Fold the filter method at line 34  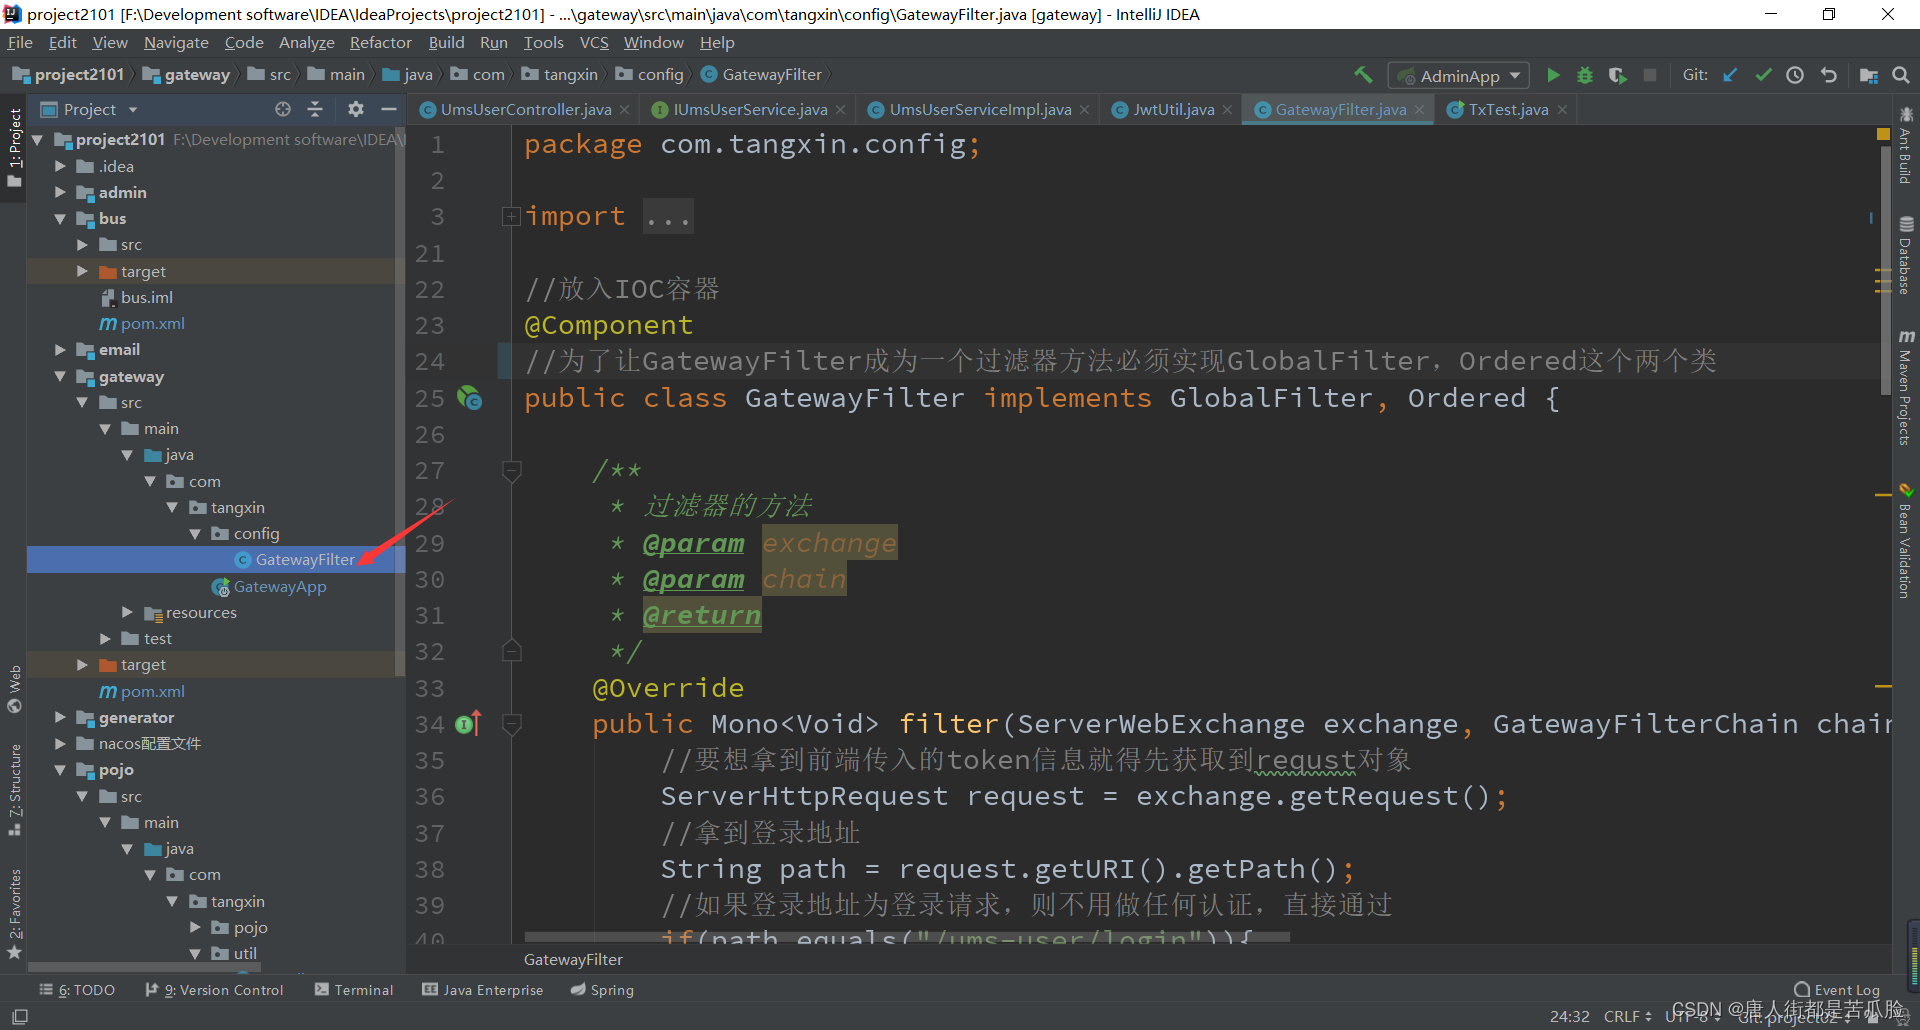click(511, 723)
